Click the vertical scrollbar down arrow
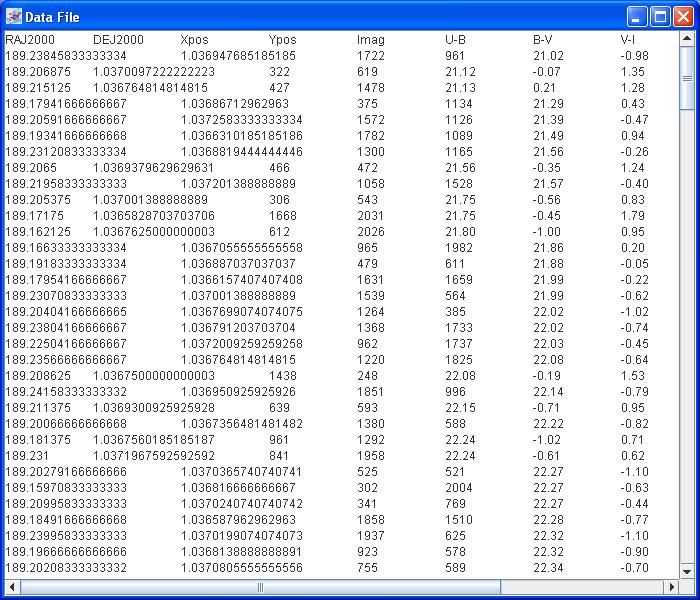700x600 pixels. 687,571
